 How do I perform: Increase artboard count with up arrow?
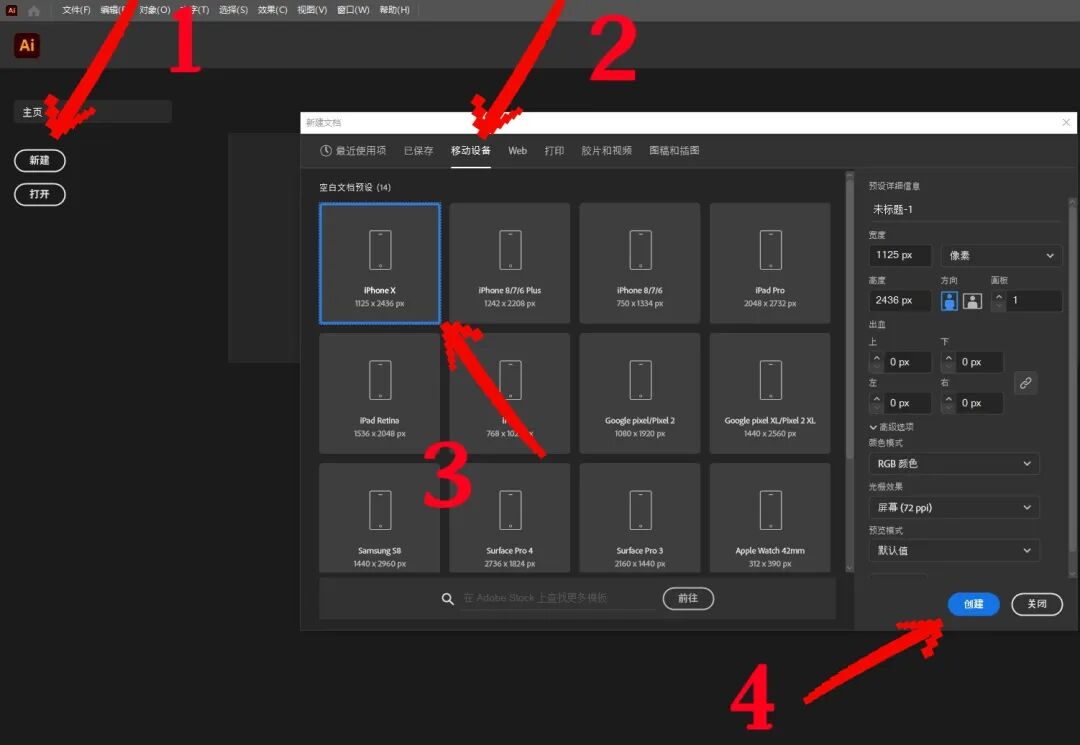999,296
